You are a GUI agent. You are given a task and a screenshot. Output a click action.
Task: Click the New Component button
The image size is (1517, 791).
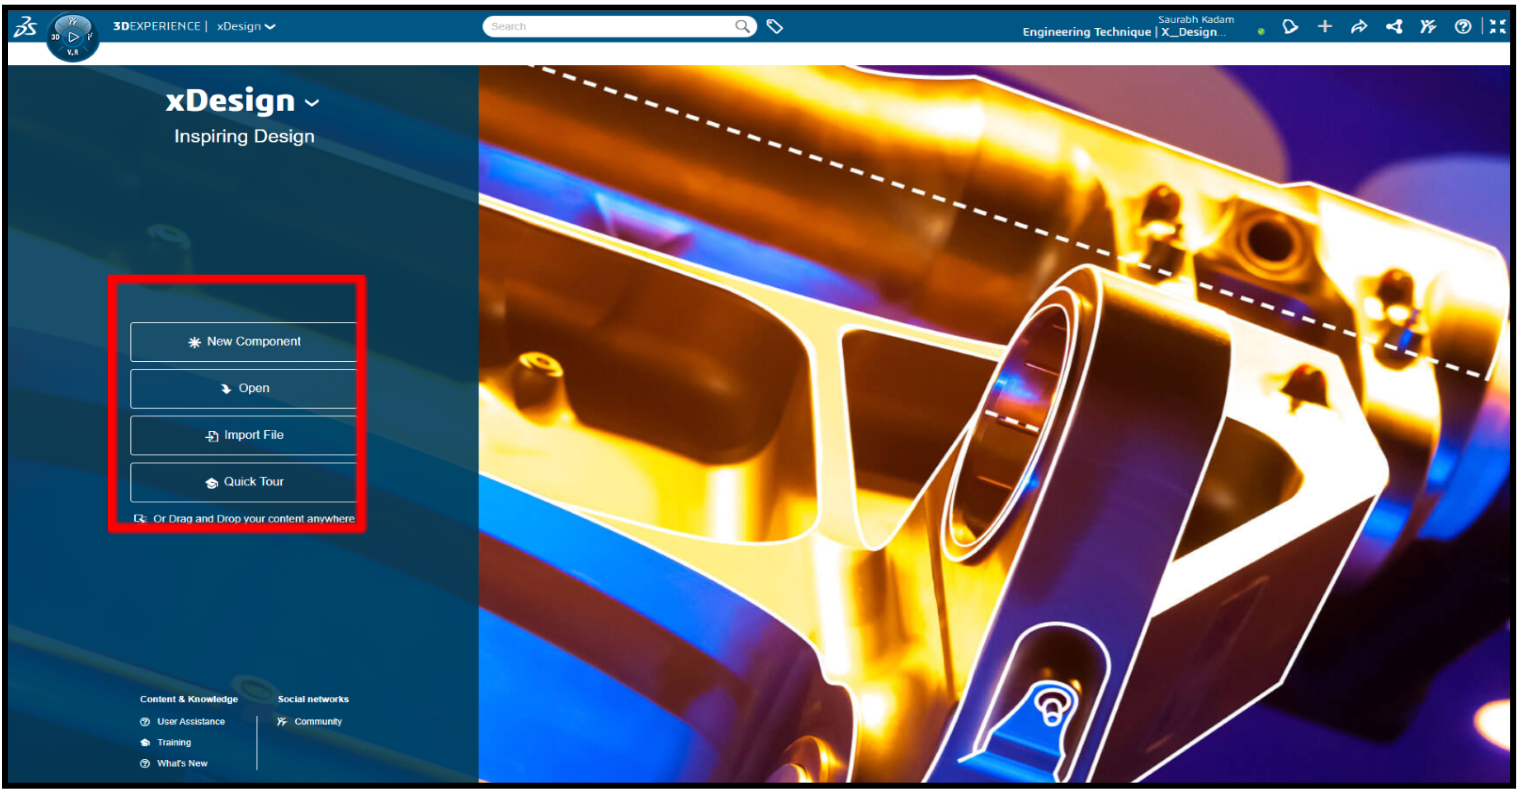coord(244,342)
